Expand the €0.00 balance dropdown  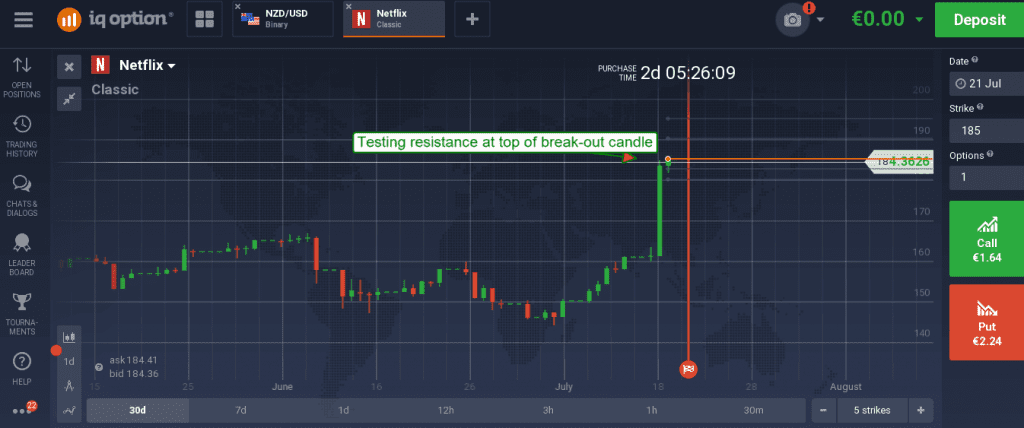(x=888, y=20)
